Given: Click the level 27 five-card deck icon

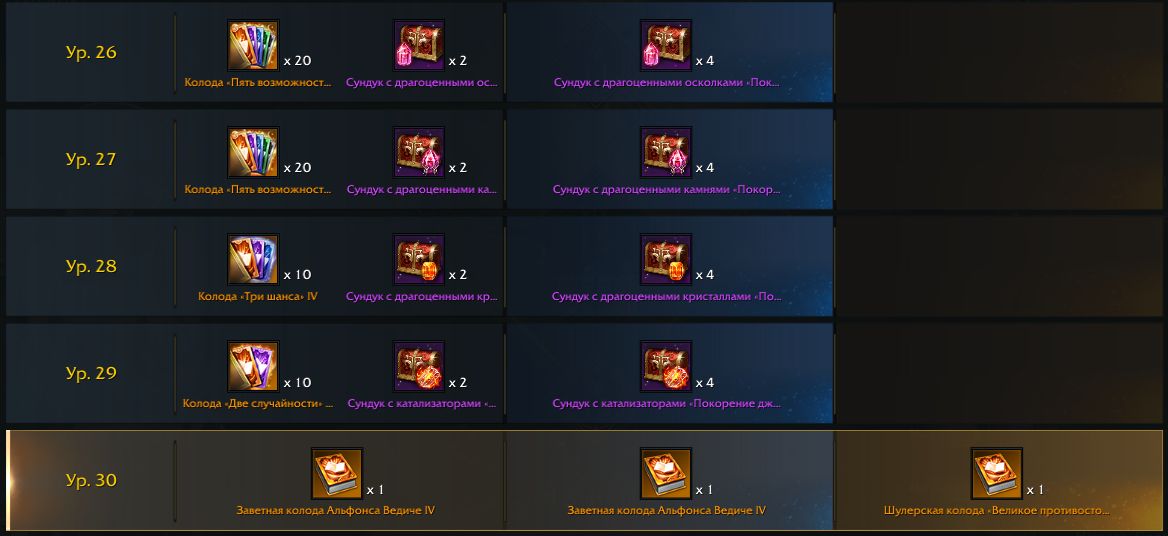Looking at the screenshot, I should 253,153.
